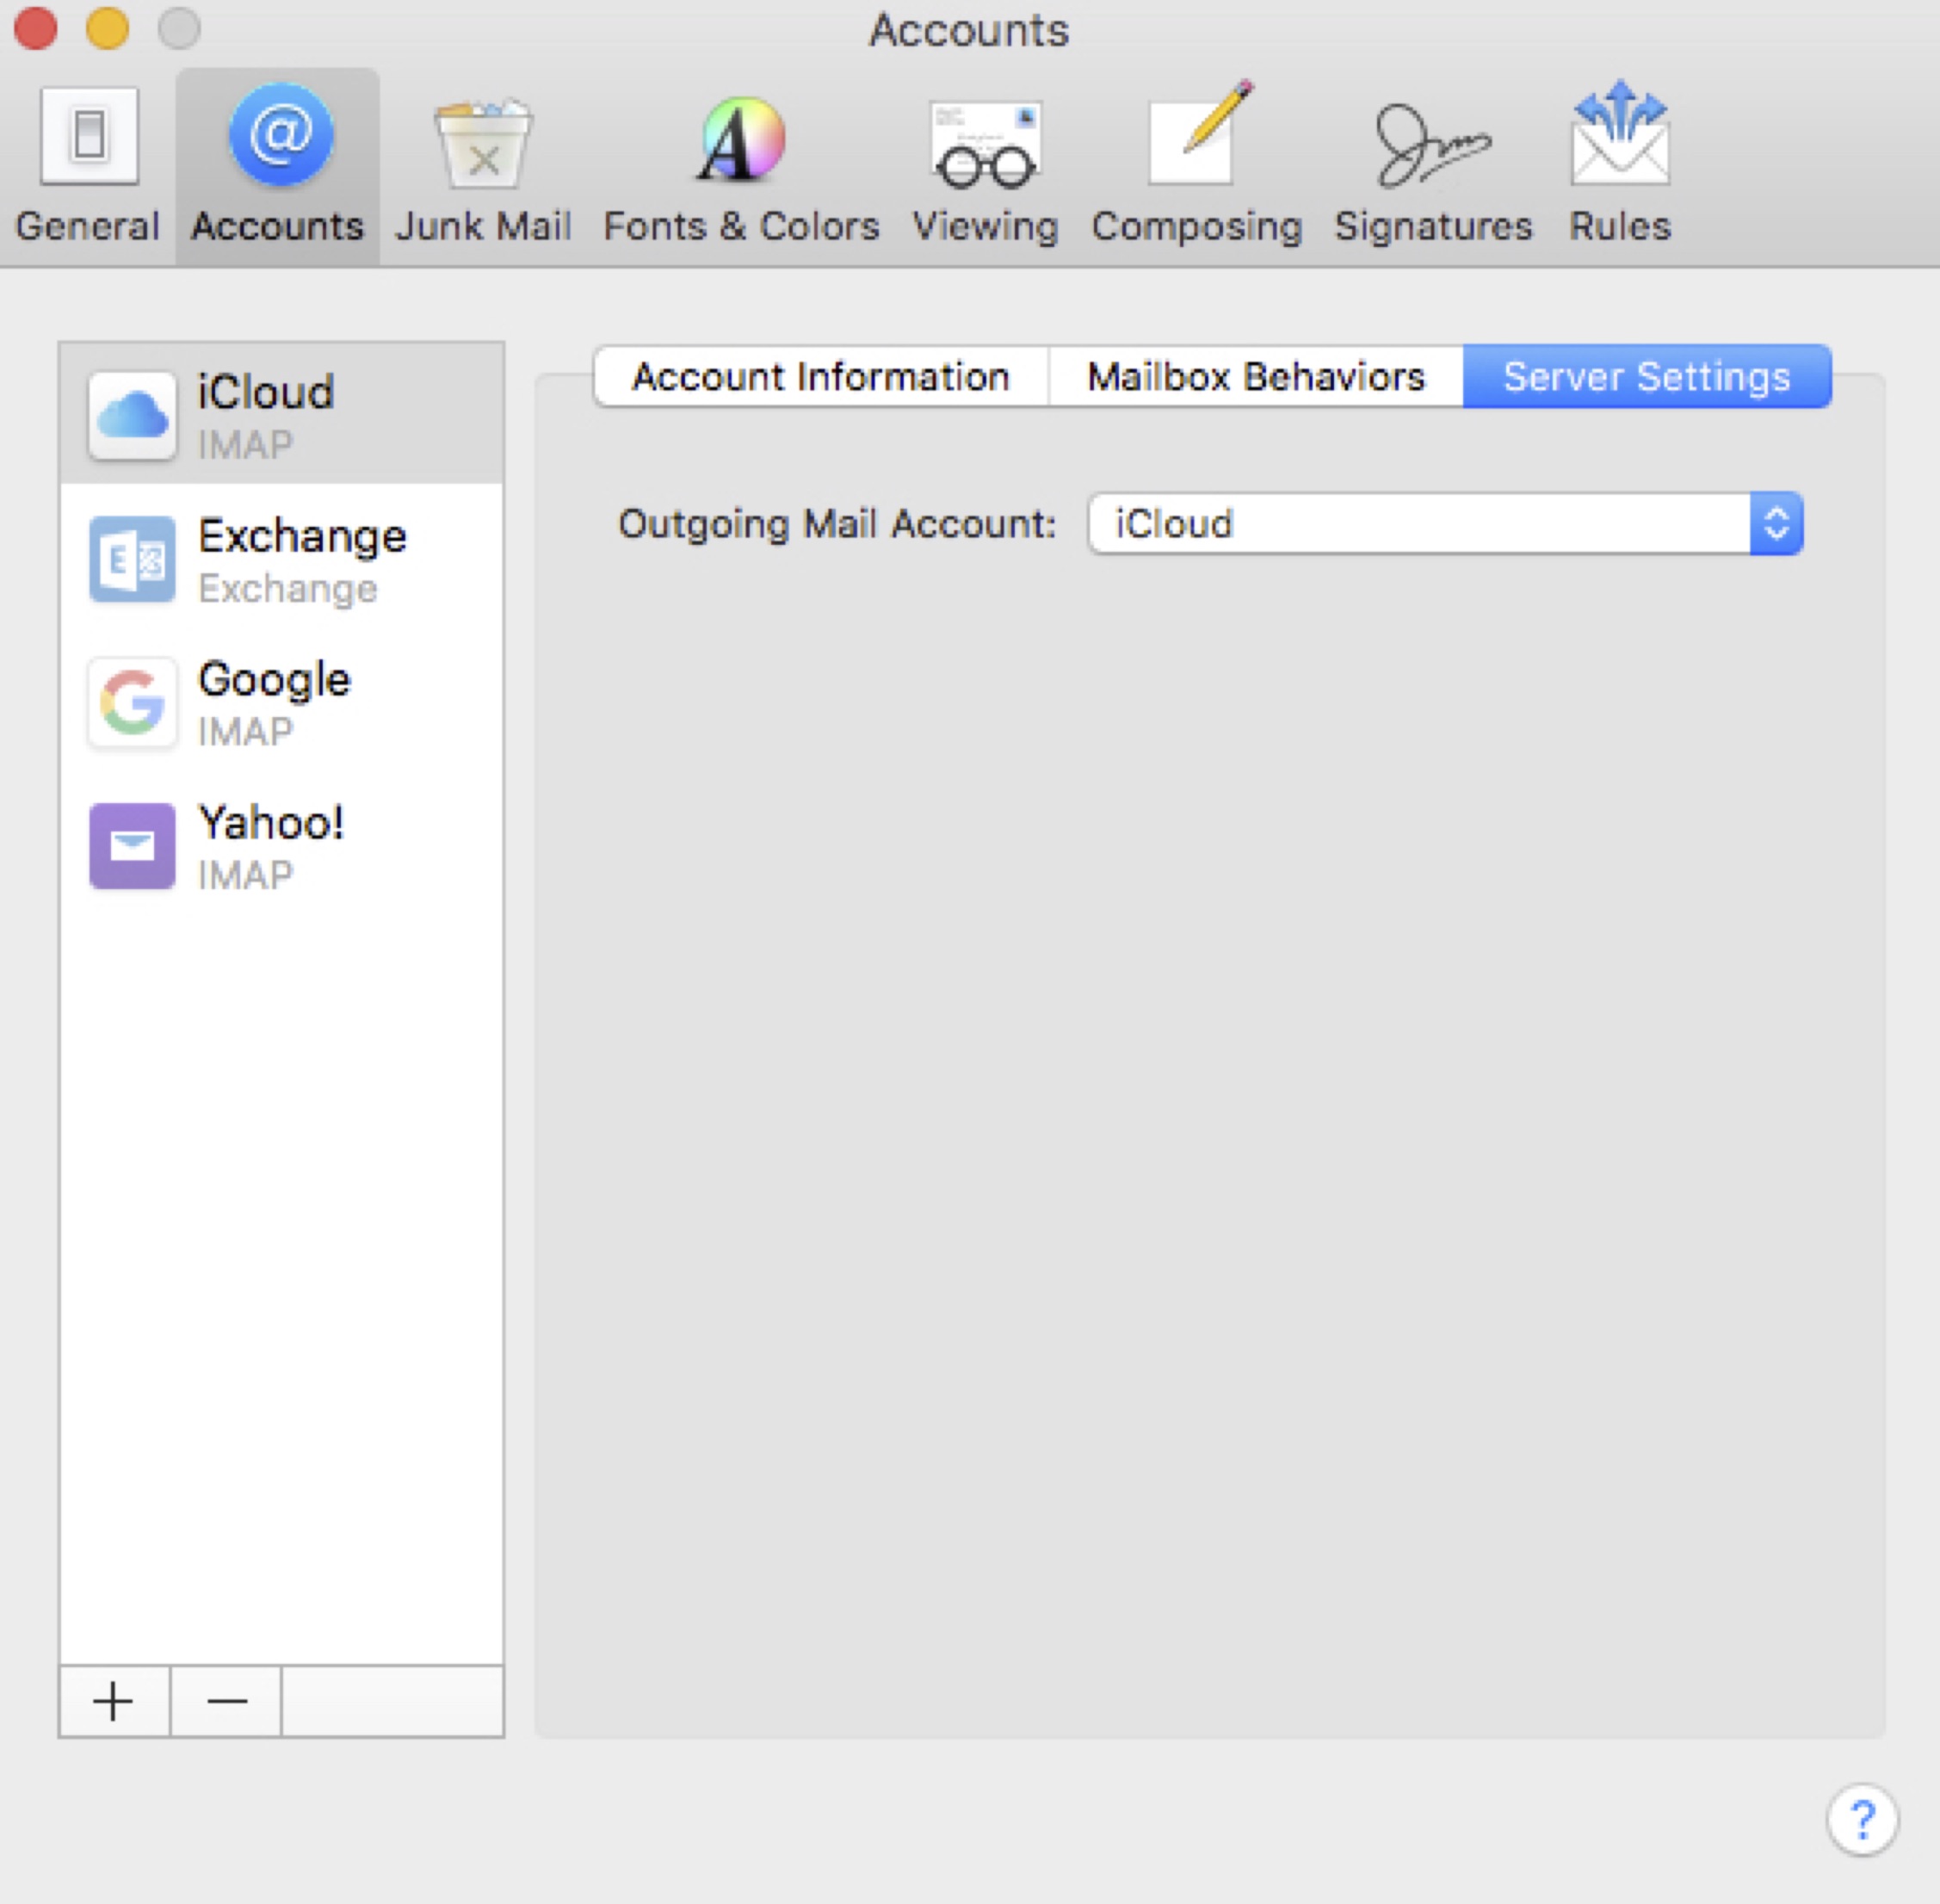Remove selected account with minus button

click(x=226, y=1701)
